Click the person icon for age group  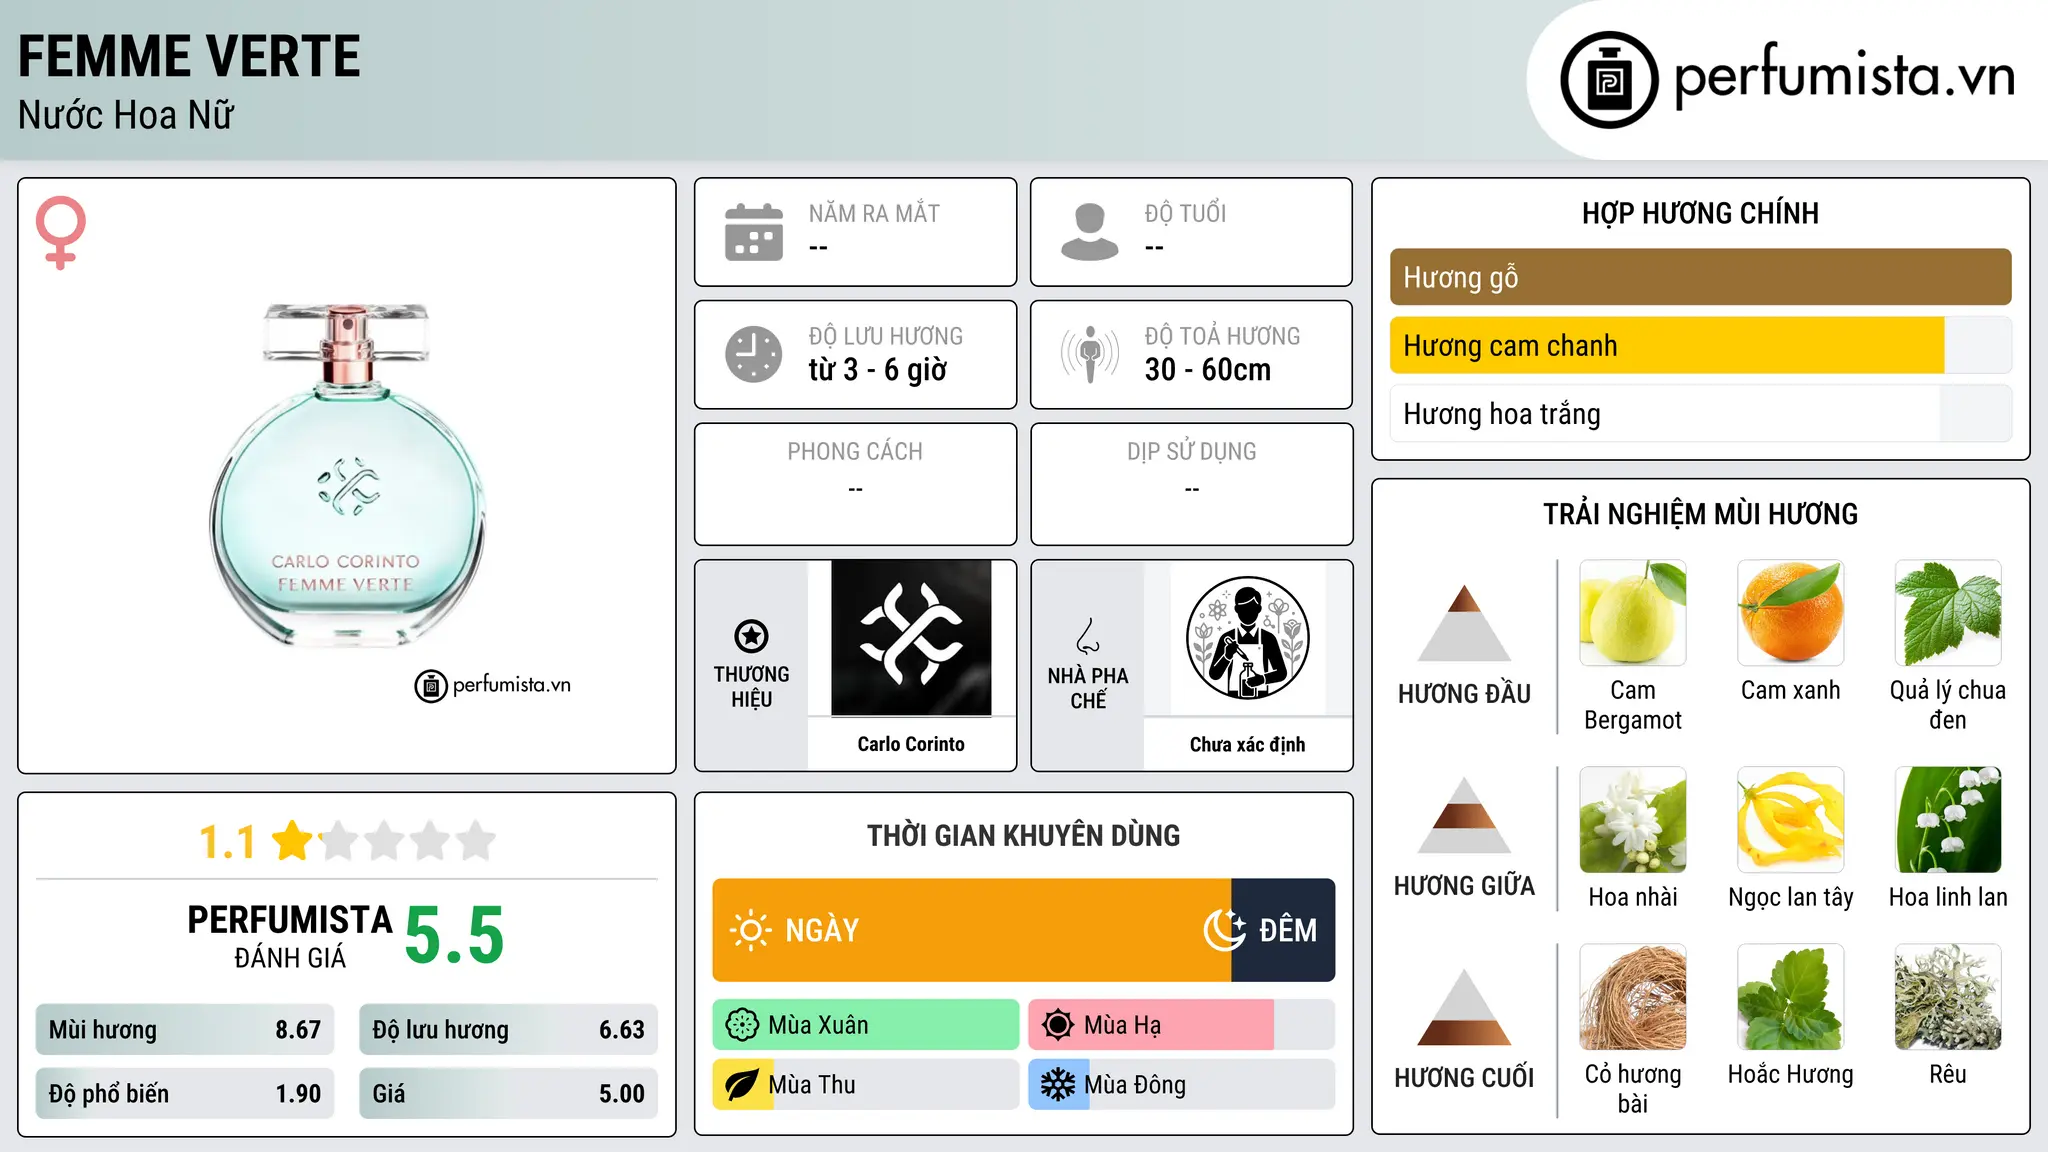[1089, 232]
